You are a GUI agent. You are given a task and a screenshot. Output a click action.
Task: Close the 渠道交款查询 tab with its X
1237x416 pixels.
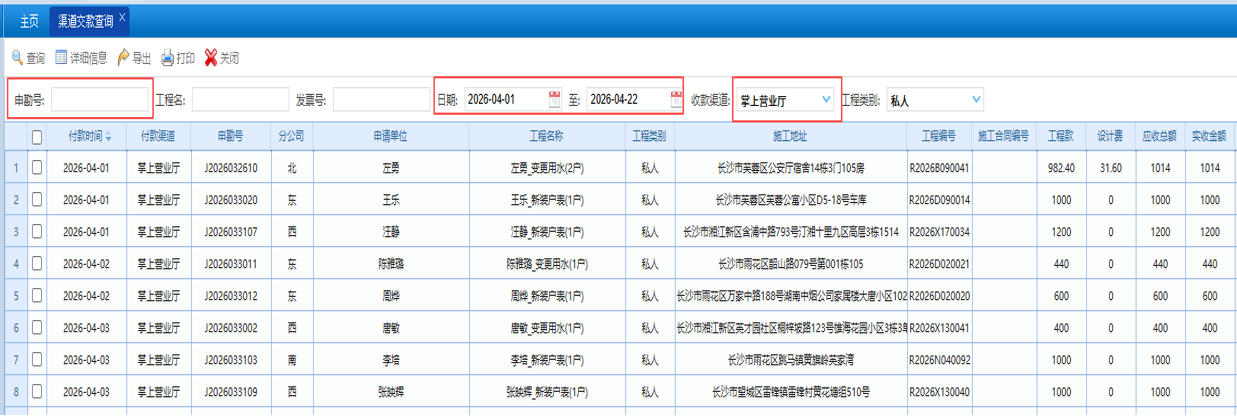(x=122, y=18)
